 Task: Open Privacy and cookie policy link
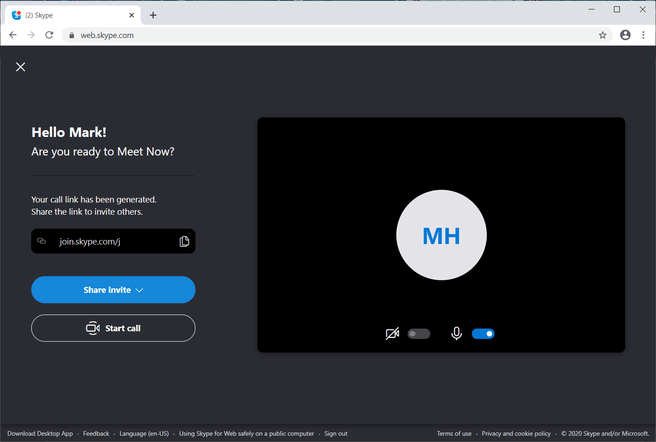(x=516, y=434)
